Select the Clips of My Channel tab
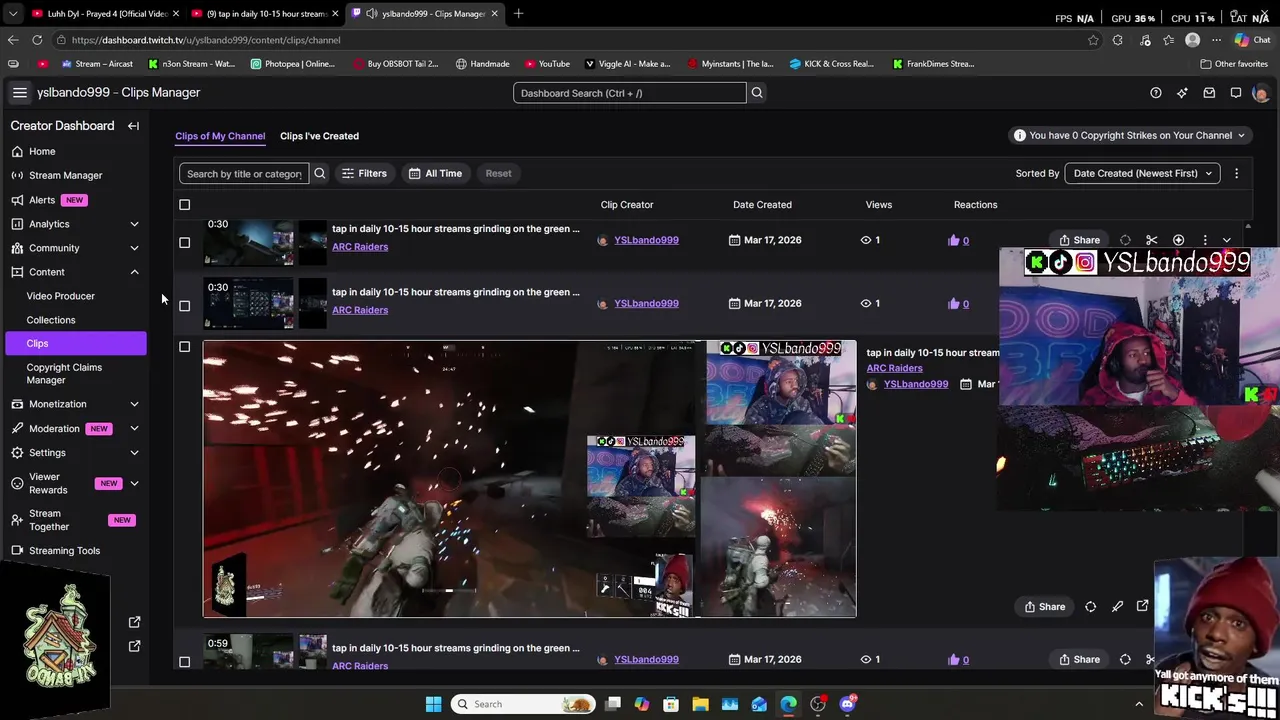The image size is (1280, 720). click(x=220, y=136)
